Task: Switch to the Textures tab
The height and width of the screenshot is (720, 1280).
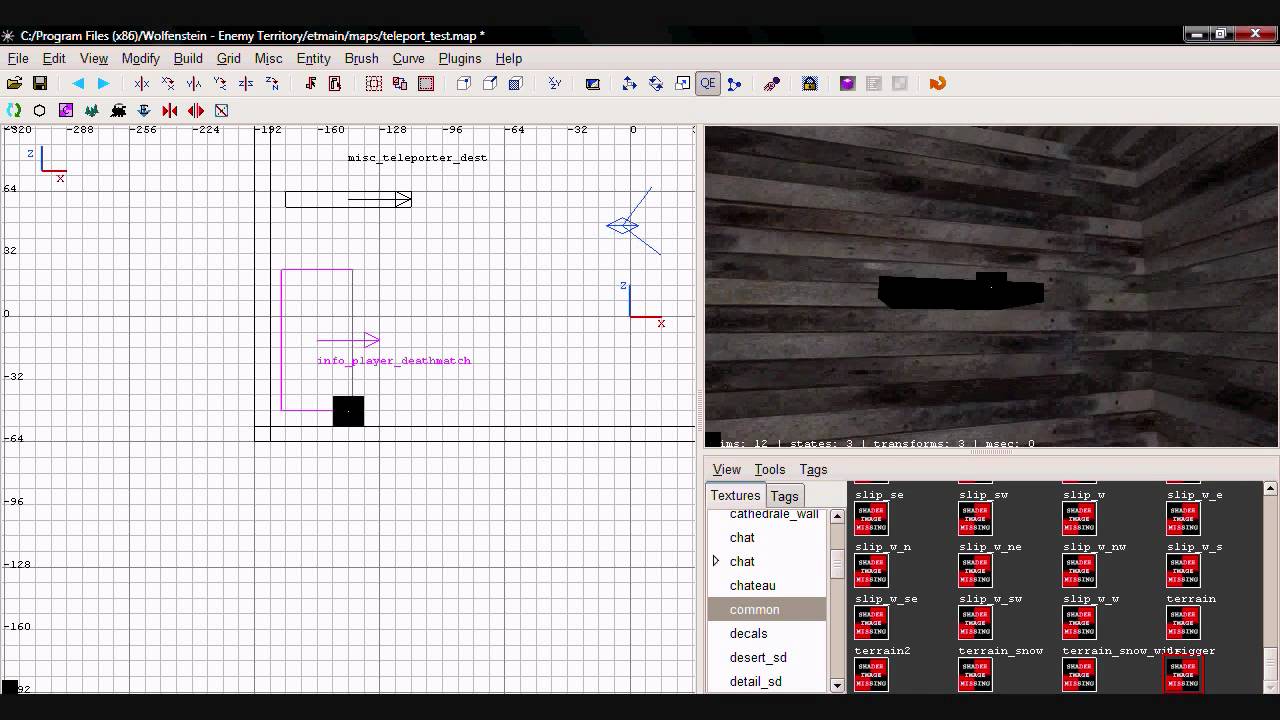Action: 736,496
